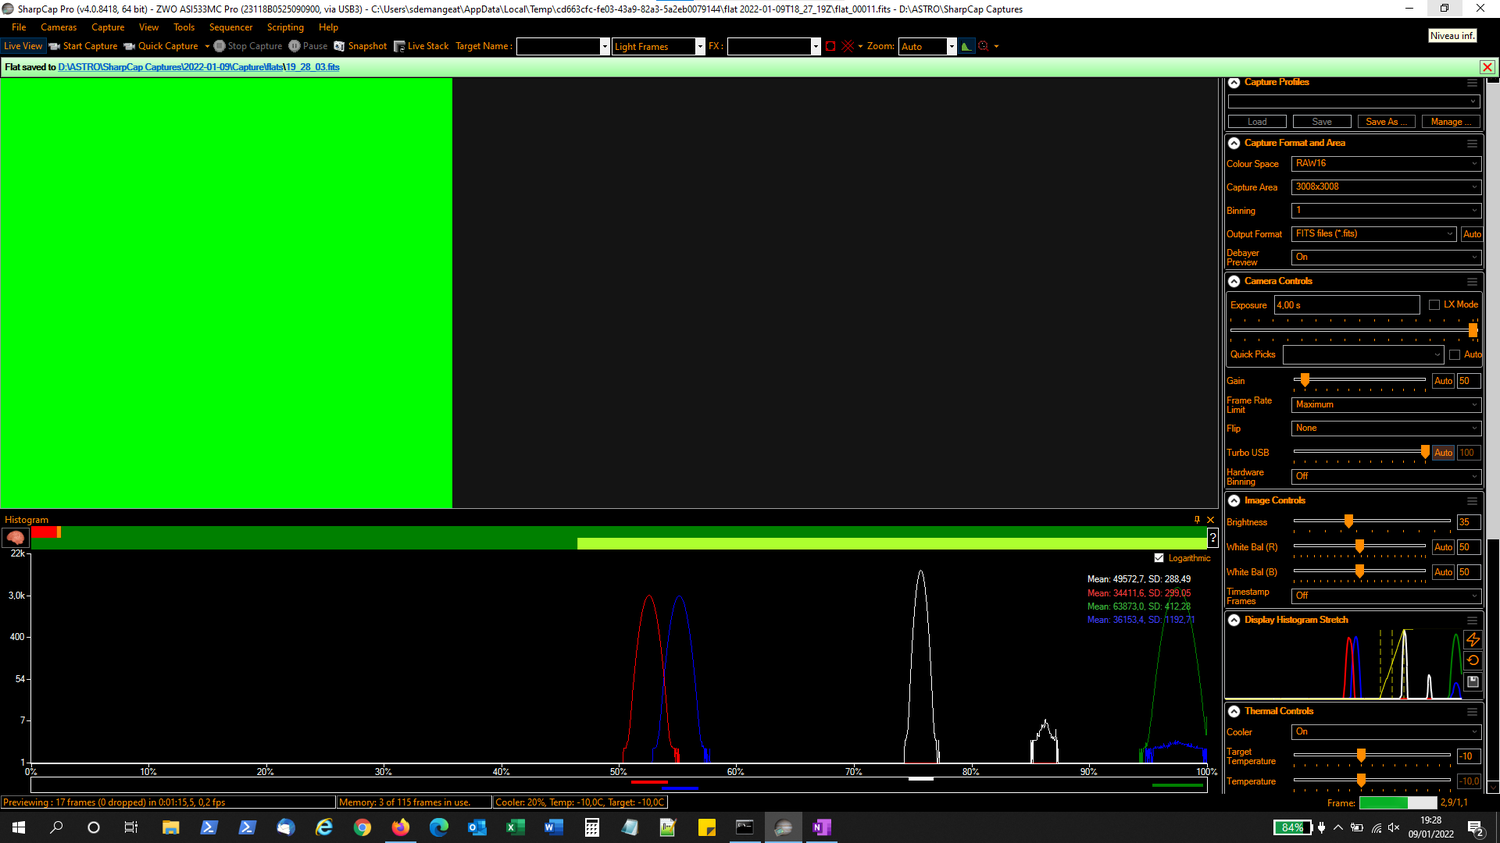
Task: Toggle the Gain Auto button
Action: [1443, 381]
